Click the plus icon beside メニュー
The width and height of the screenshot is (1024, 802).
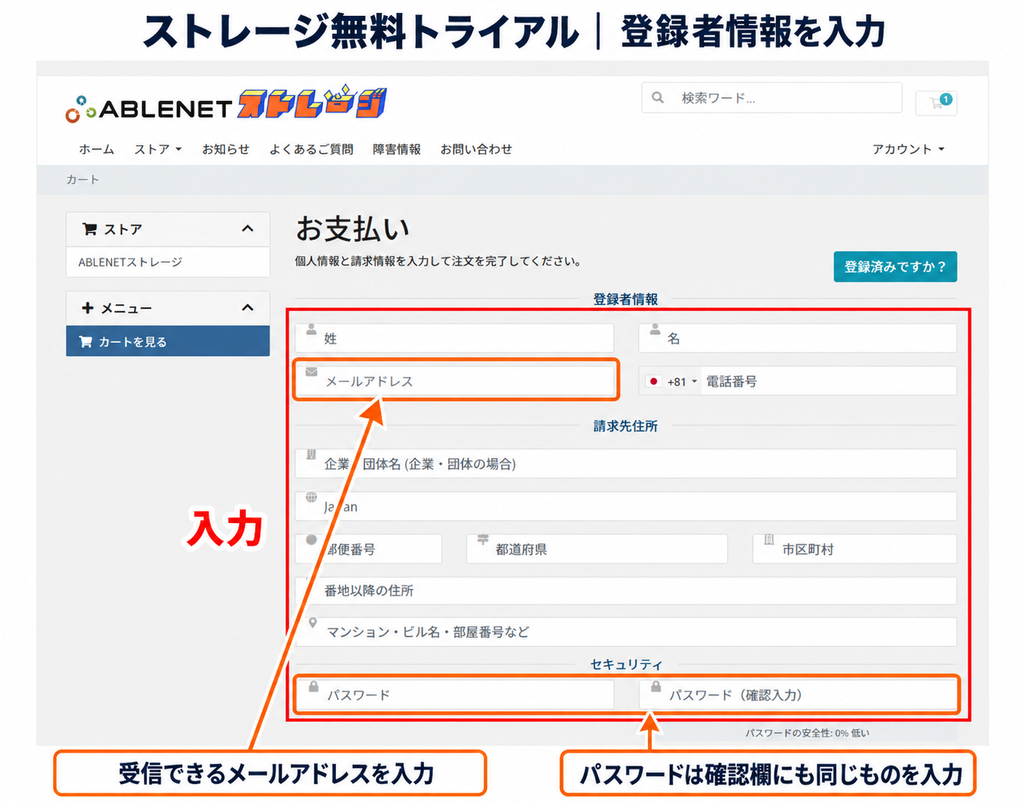(x=88, y=308)
